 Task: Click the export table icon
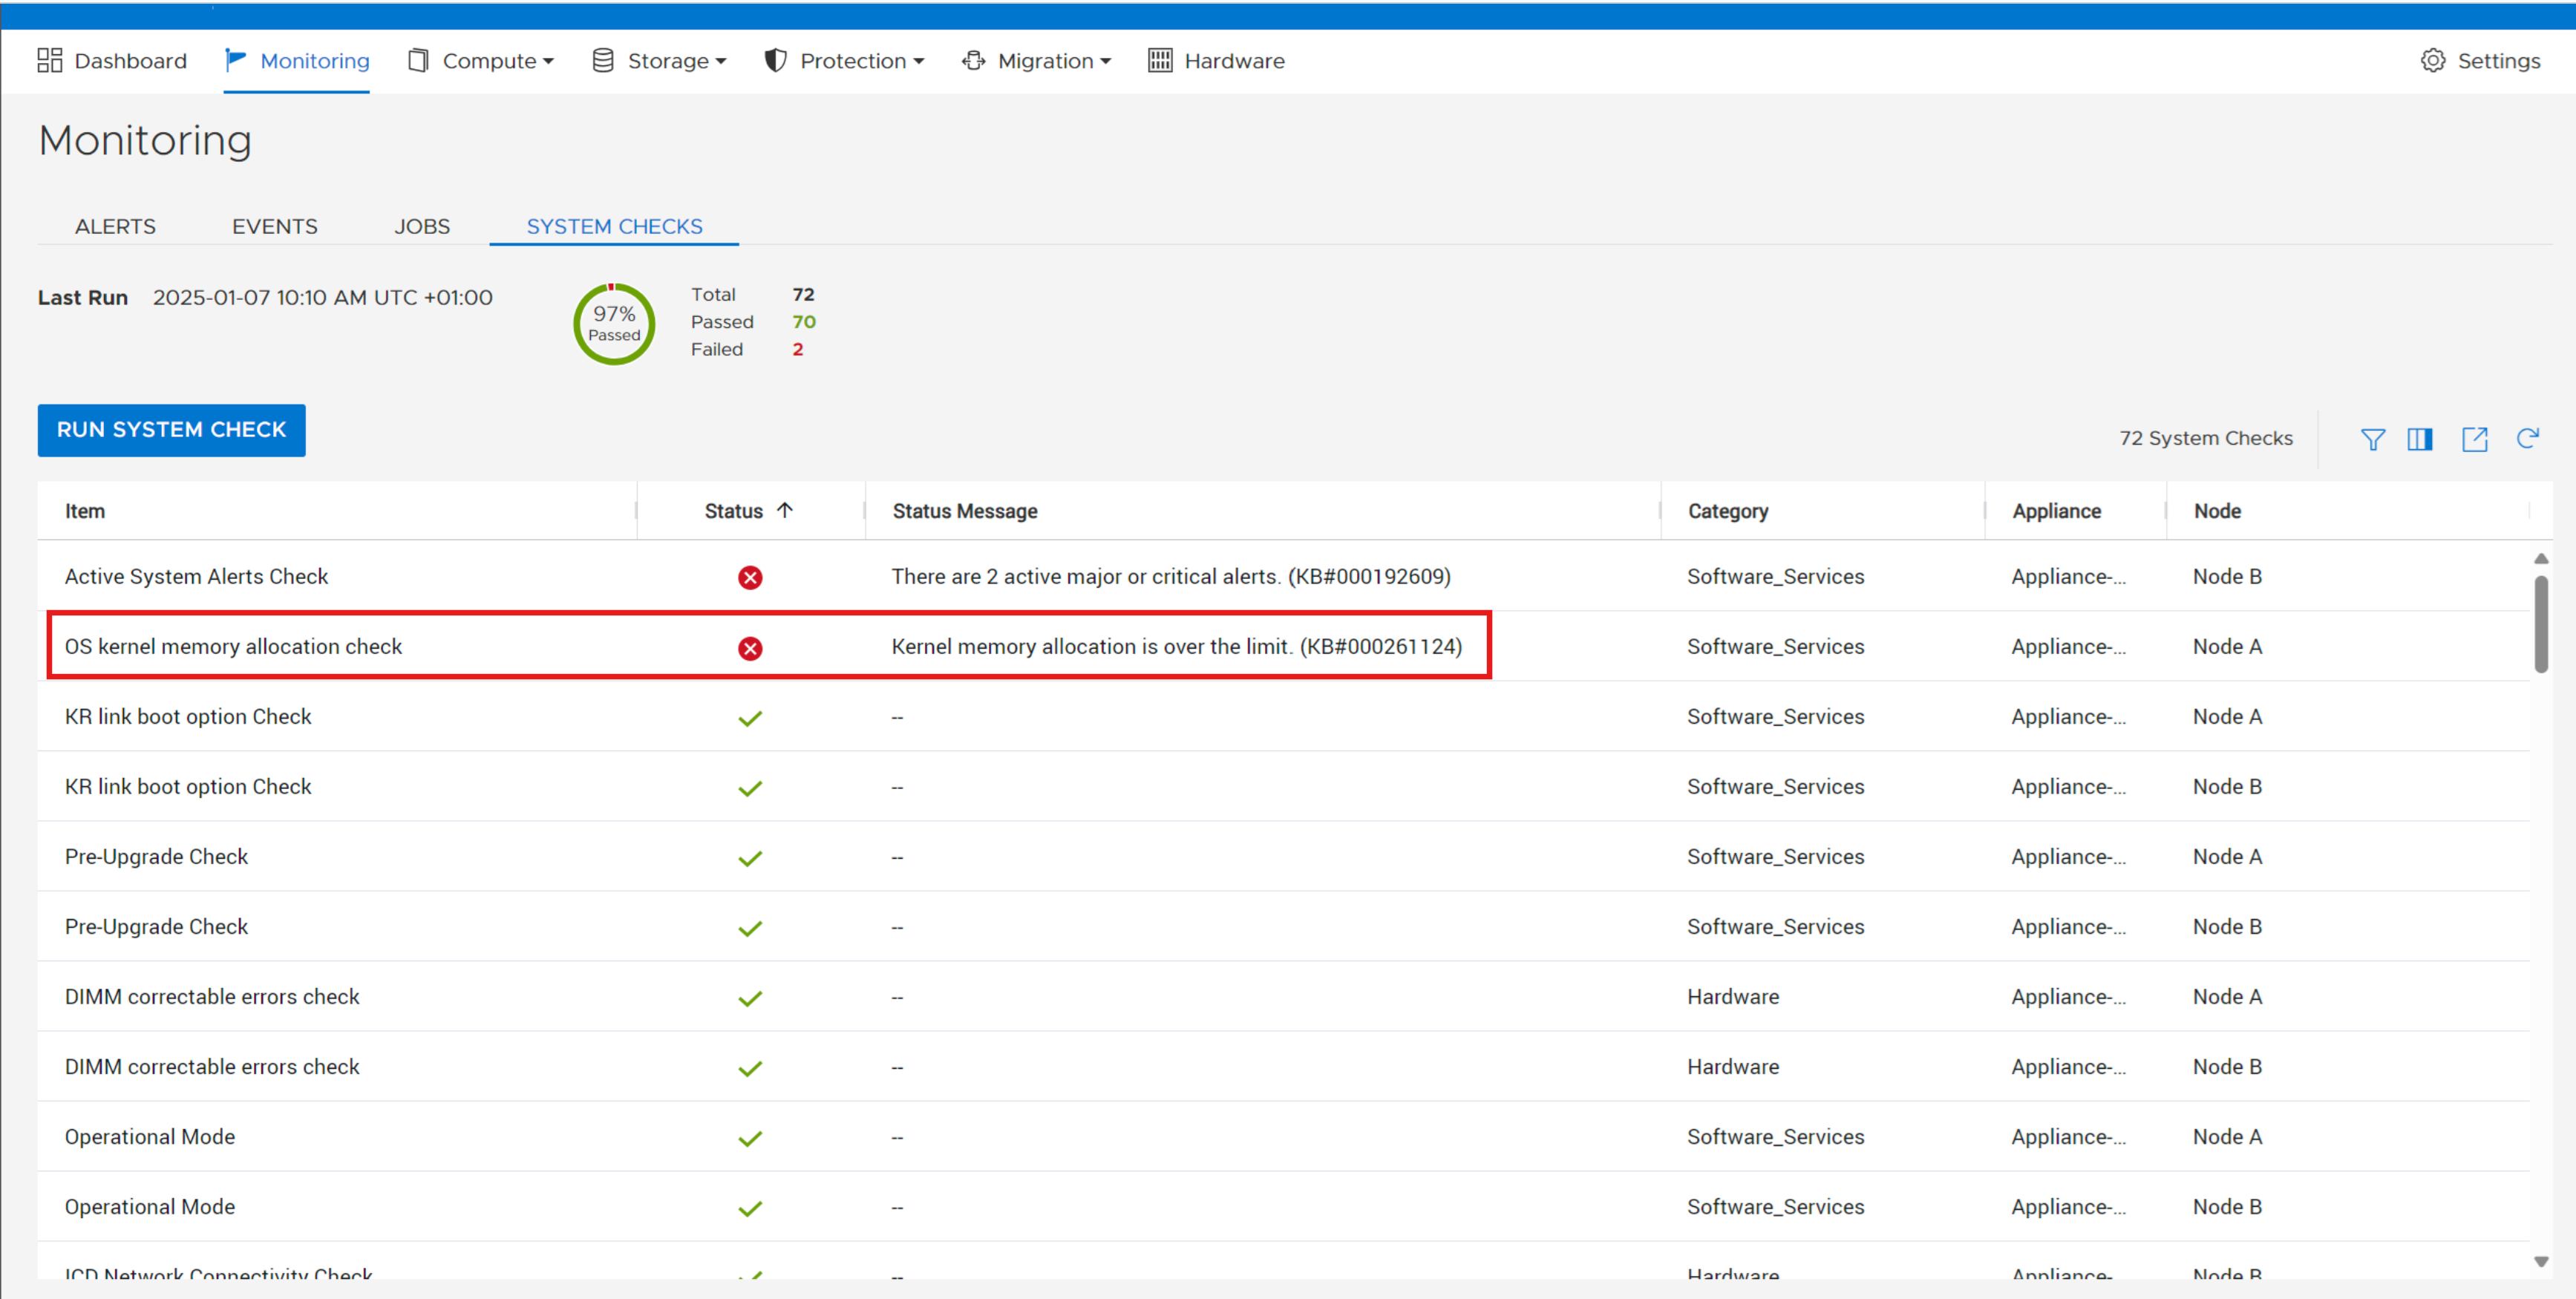pos(2474,439)
